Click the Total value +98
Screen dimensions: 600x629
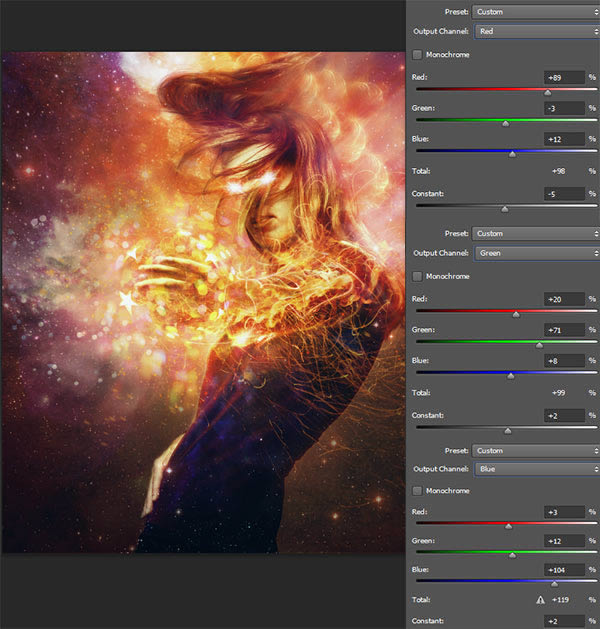(x=559, y=171)
